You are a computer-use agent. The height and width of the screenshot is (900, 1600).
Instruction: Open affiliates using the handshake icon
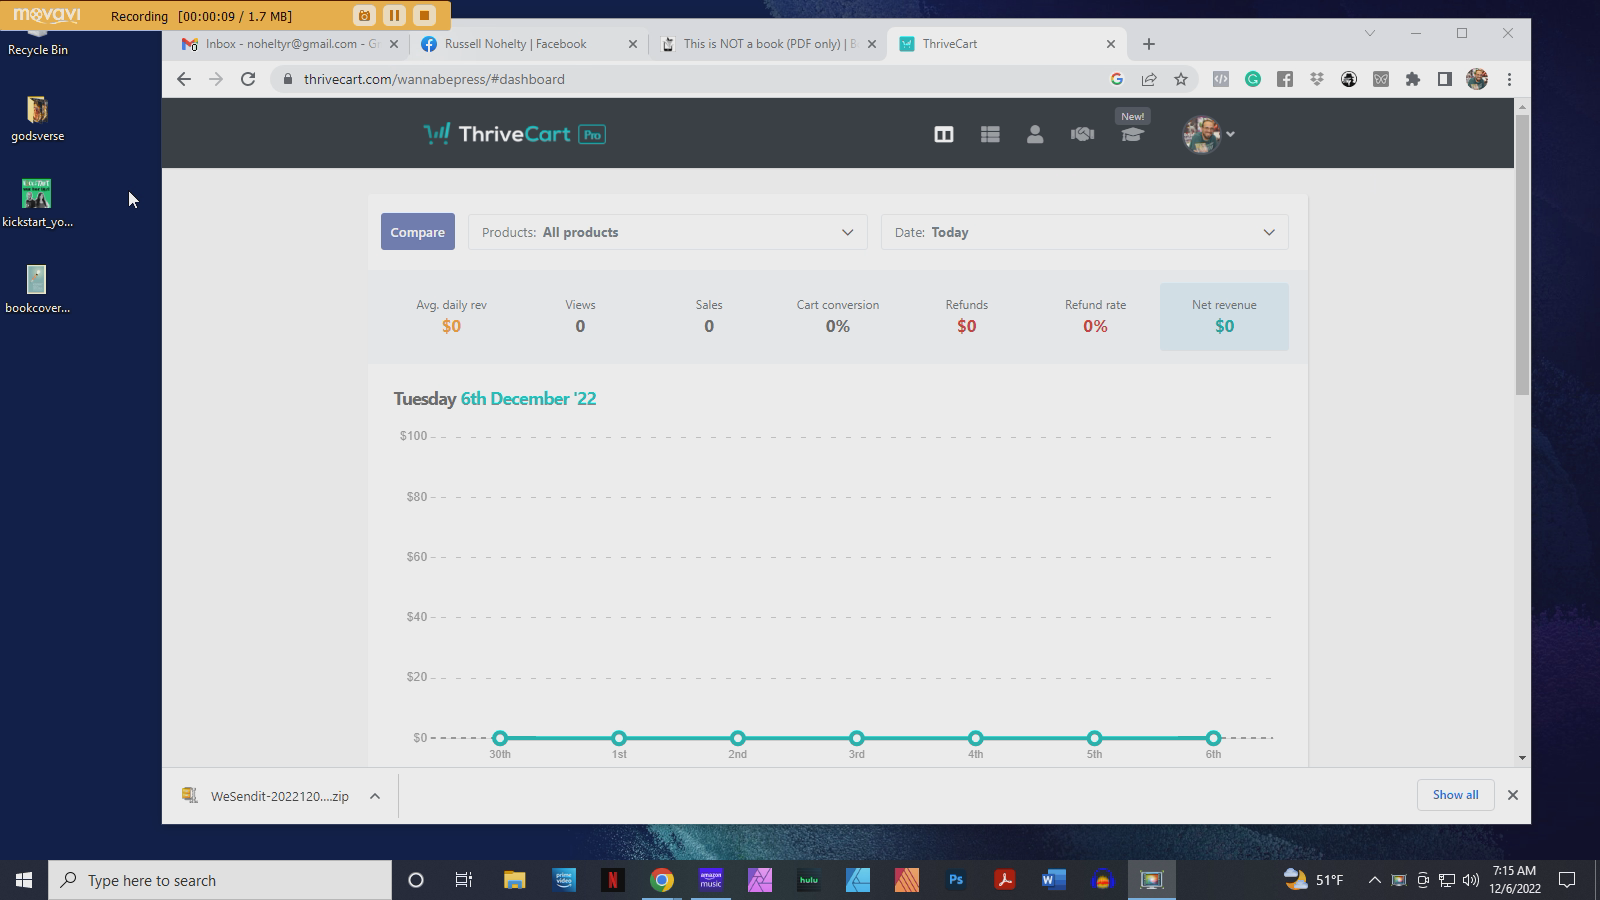pos(1082,133)
